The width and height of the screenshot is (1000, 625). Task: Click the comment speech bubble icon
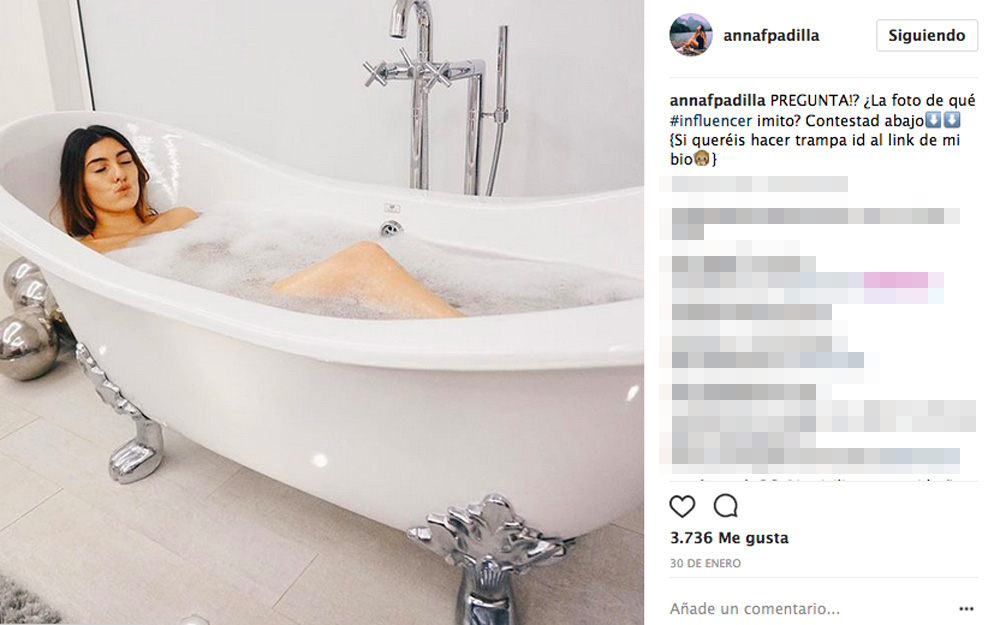(x=726, y=506)
